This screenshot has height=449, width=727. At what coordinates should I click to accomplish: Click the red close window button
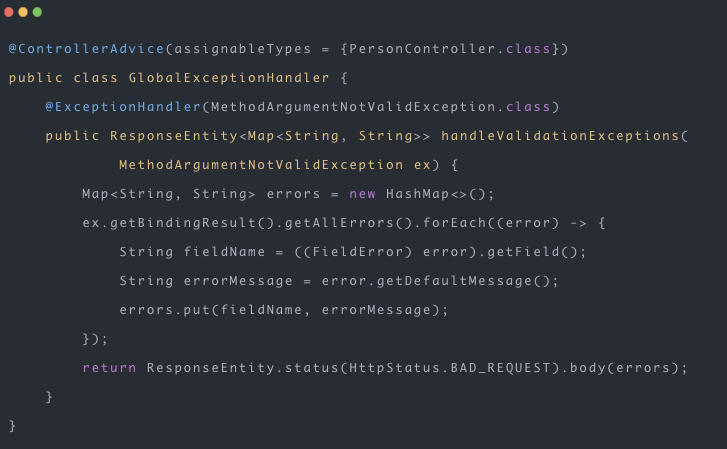(10, 12)
